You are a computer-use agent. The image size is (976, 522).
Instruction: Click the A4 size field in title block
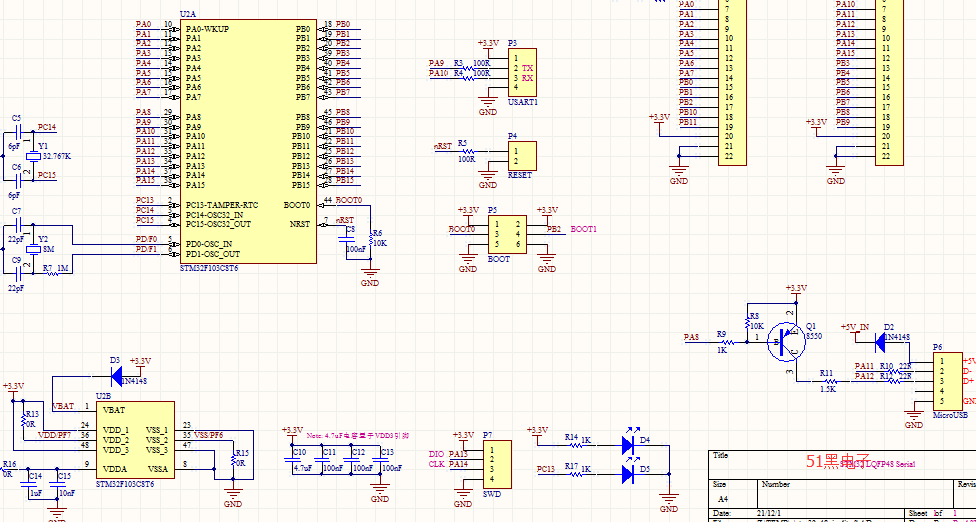pyautogui.click(x=723, y=498)
